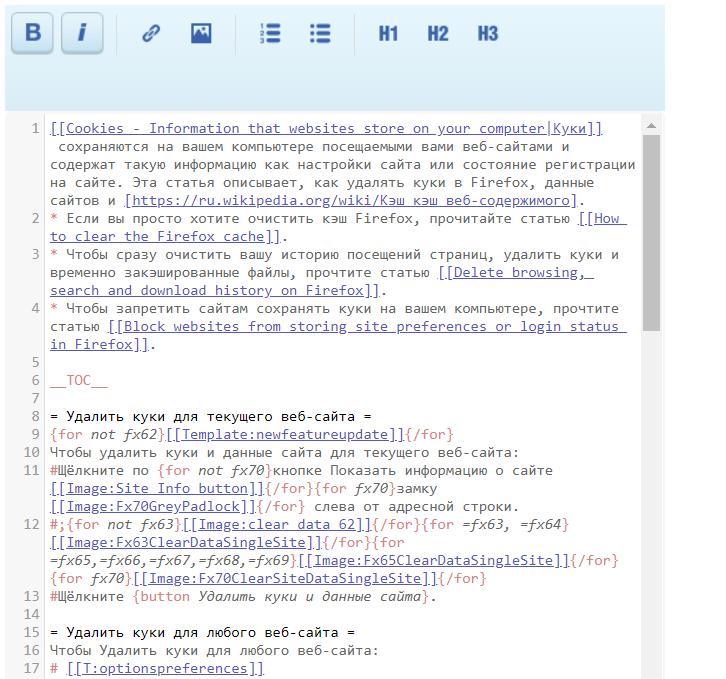Click the __TOC__ line in editor
The width and height of the screenshot is (726, 679).
(79, 380)
